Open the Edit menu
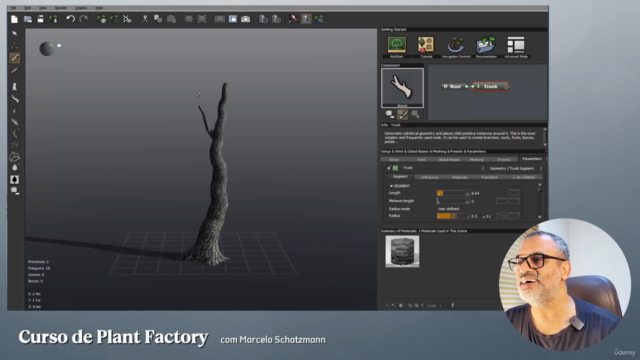The image size is (640, 360). click(28, 8)
